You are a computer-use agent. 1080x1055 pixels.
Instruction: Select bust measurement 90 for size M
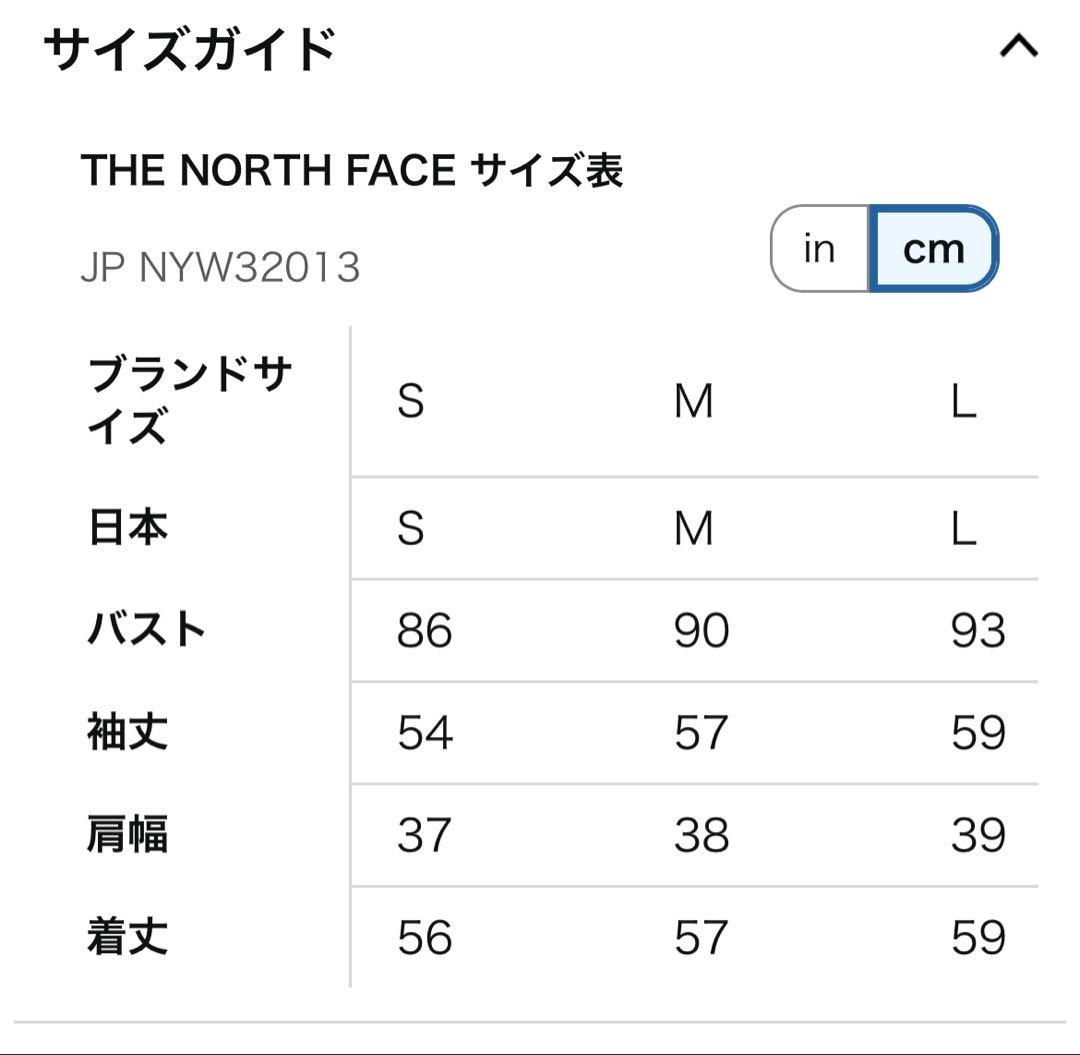[702, 631]
